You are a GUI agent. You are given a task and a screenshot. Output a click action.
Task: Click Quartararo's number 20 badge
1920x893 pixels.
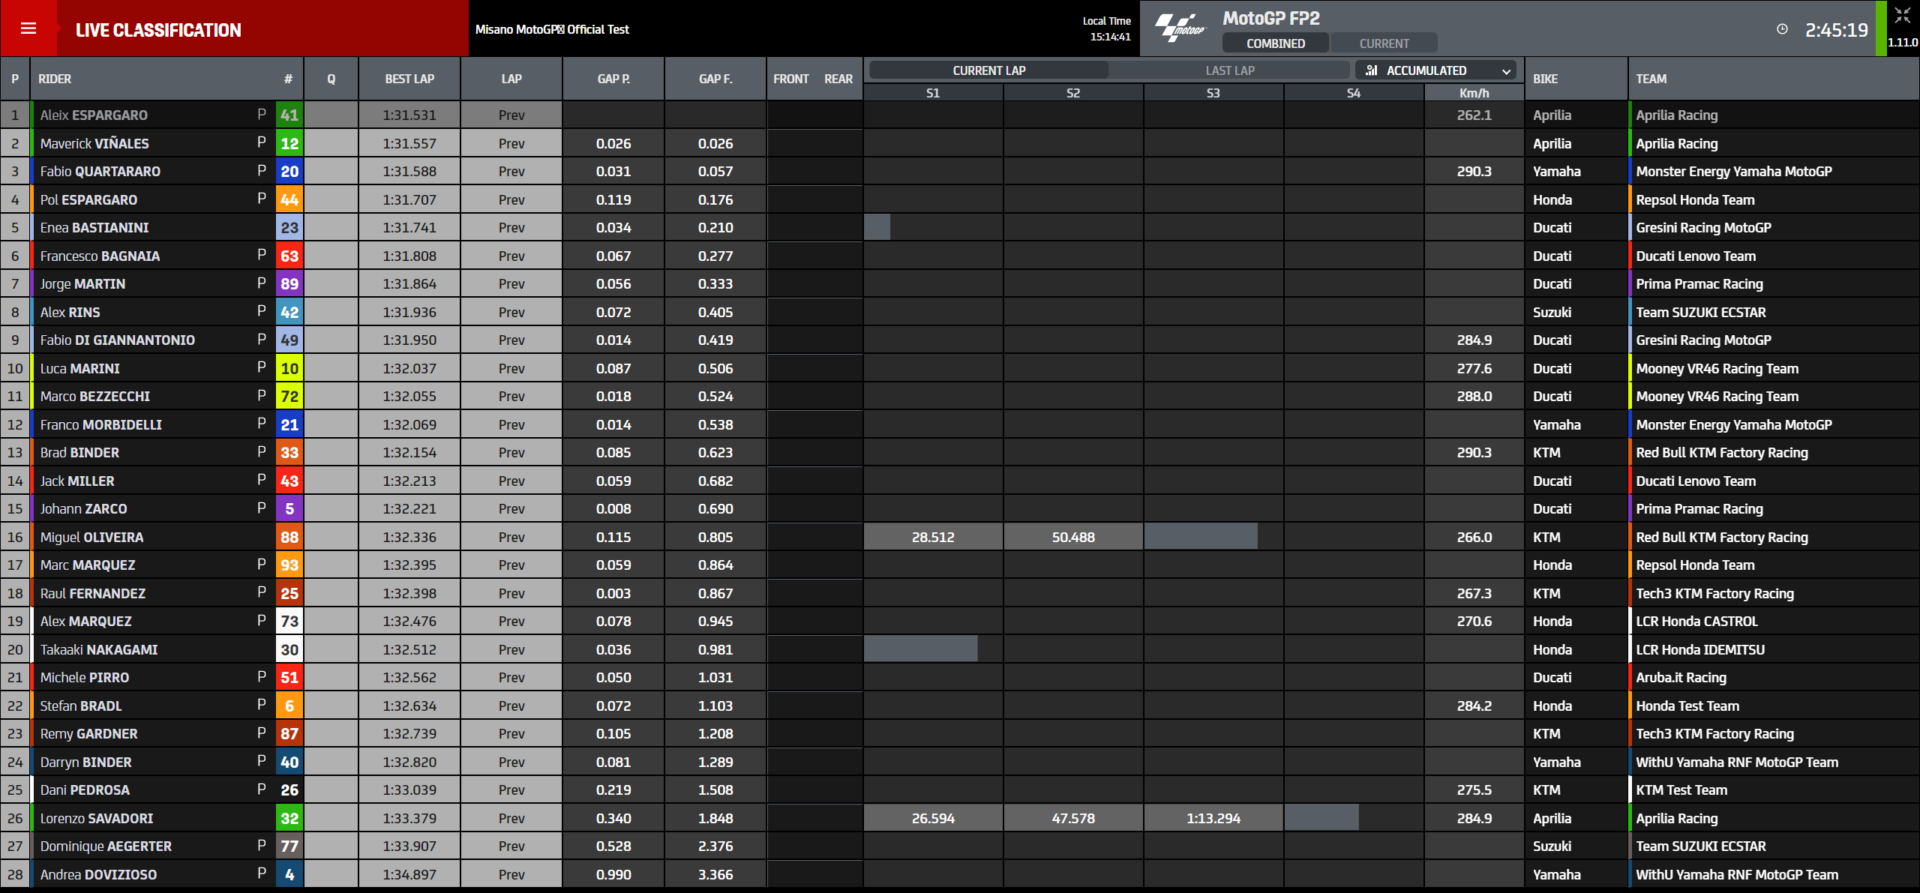289,172
